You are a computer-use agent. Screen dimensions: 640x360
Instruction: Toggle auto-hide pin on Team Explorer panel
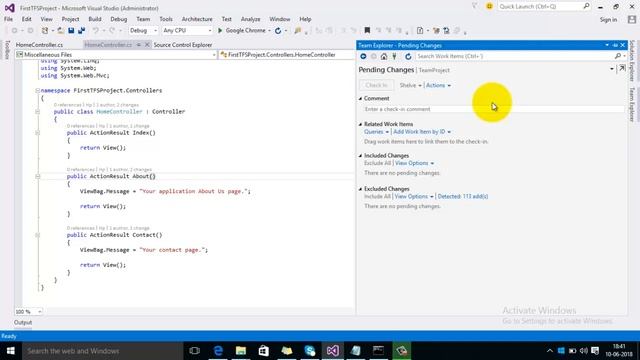pos(615,45)
